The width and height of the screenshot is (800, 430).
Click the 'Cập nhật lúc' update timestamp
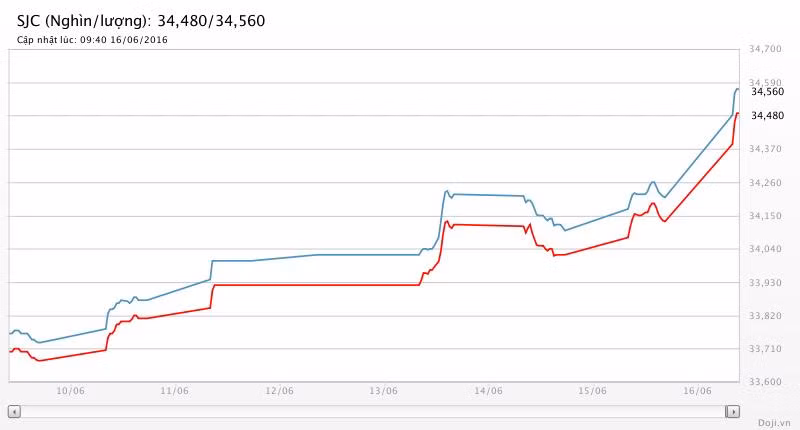click(92, 40)
